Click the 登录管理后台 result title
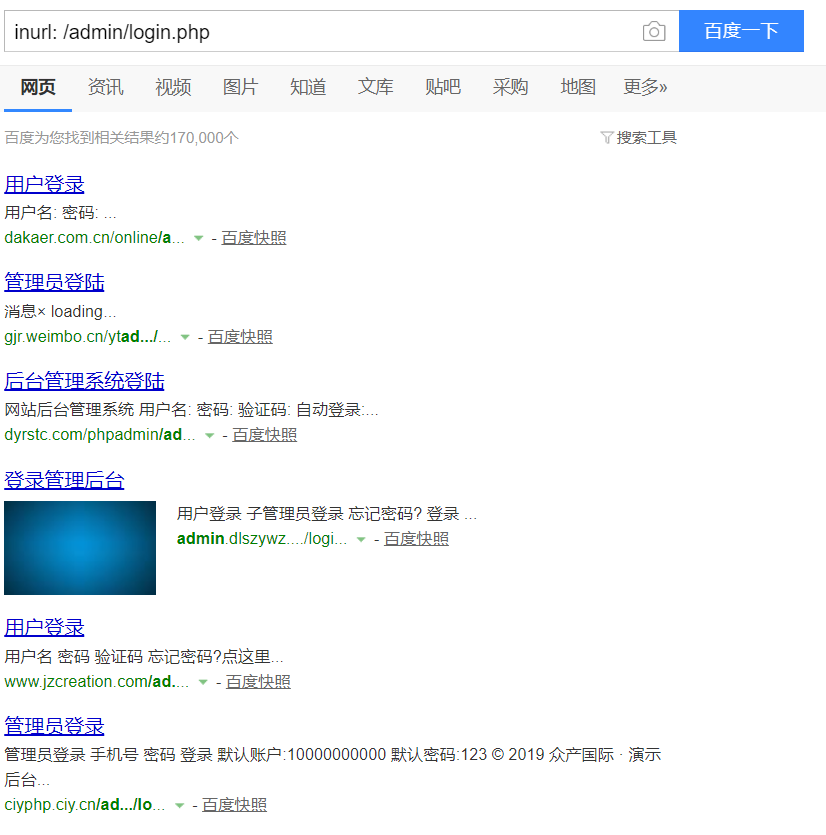The image size is (826, 835). click(64, 480)
